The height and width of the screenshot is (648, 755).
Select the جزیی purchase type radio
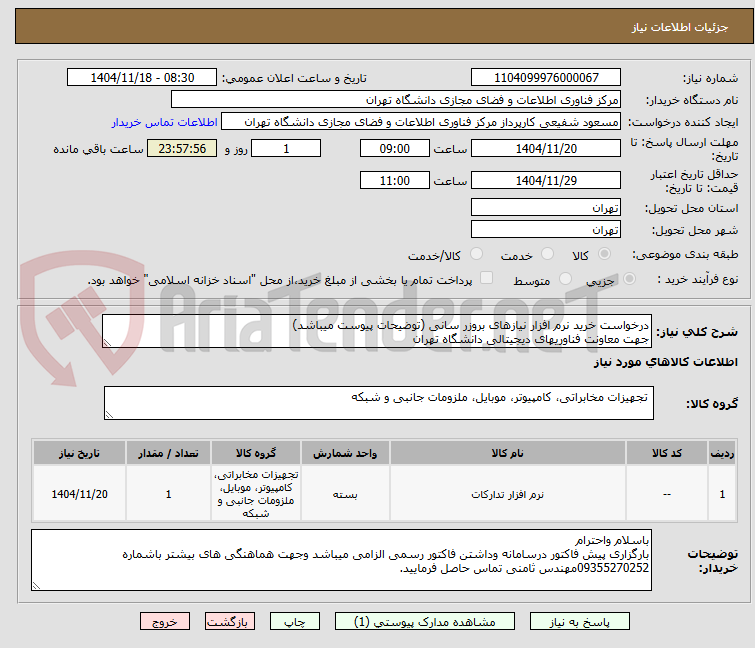[x=629, y=279]
